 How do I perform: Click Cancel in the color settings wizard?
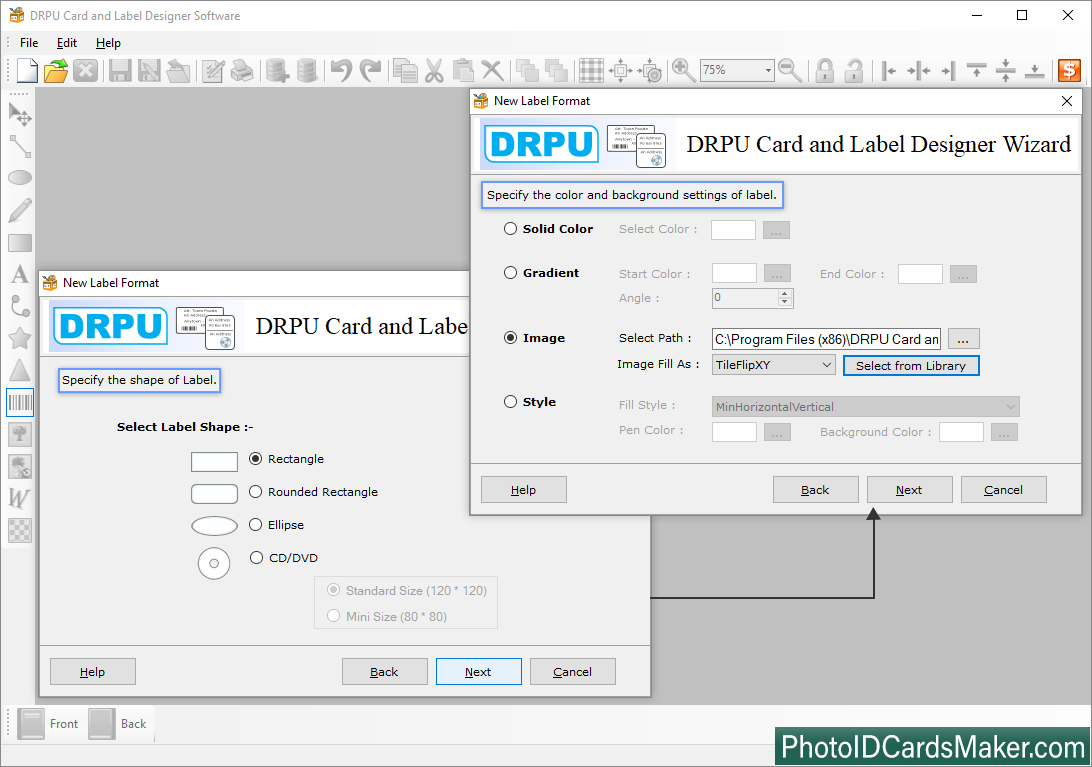click(1004, 490)
